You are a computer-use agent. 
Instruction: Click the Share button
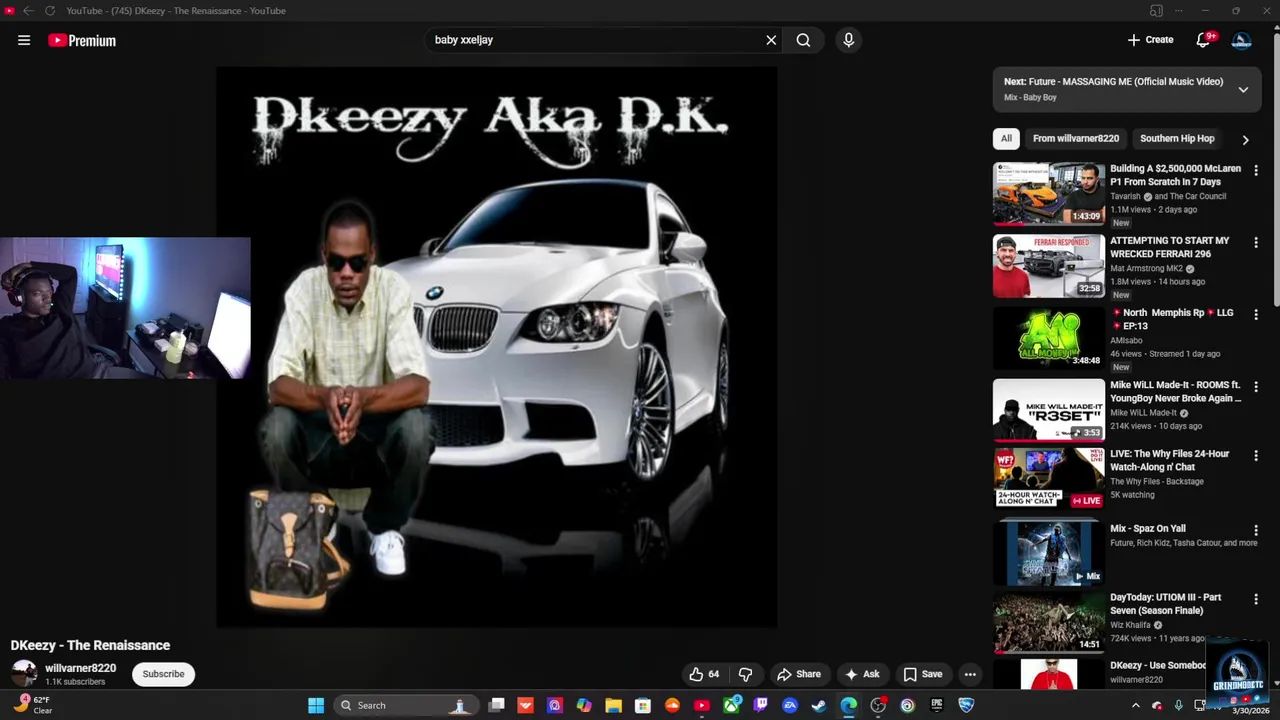pos(799,674)
